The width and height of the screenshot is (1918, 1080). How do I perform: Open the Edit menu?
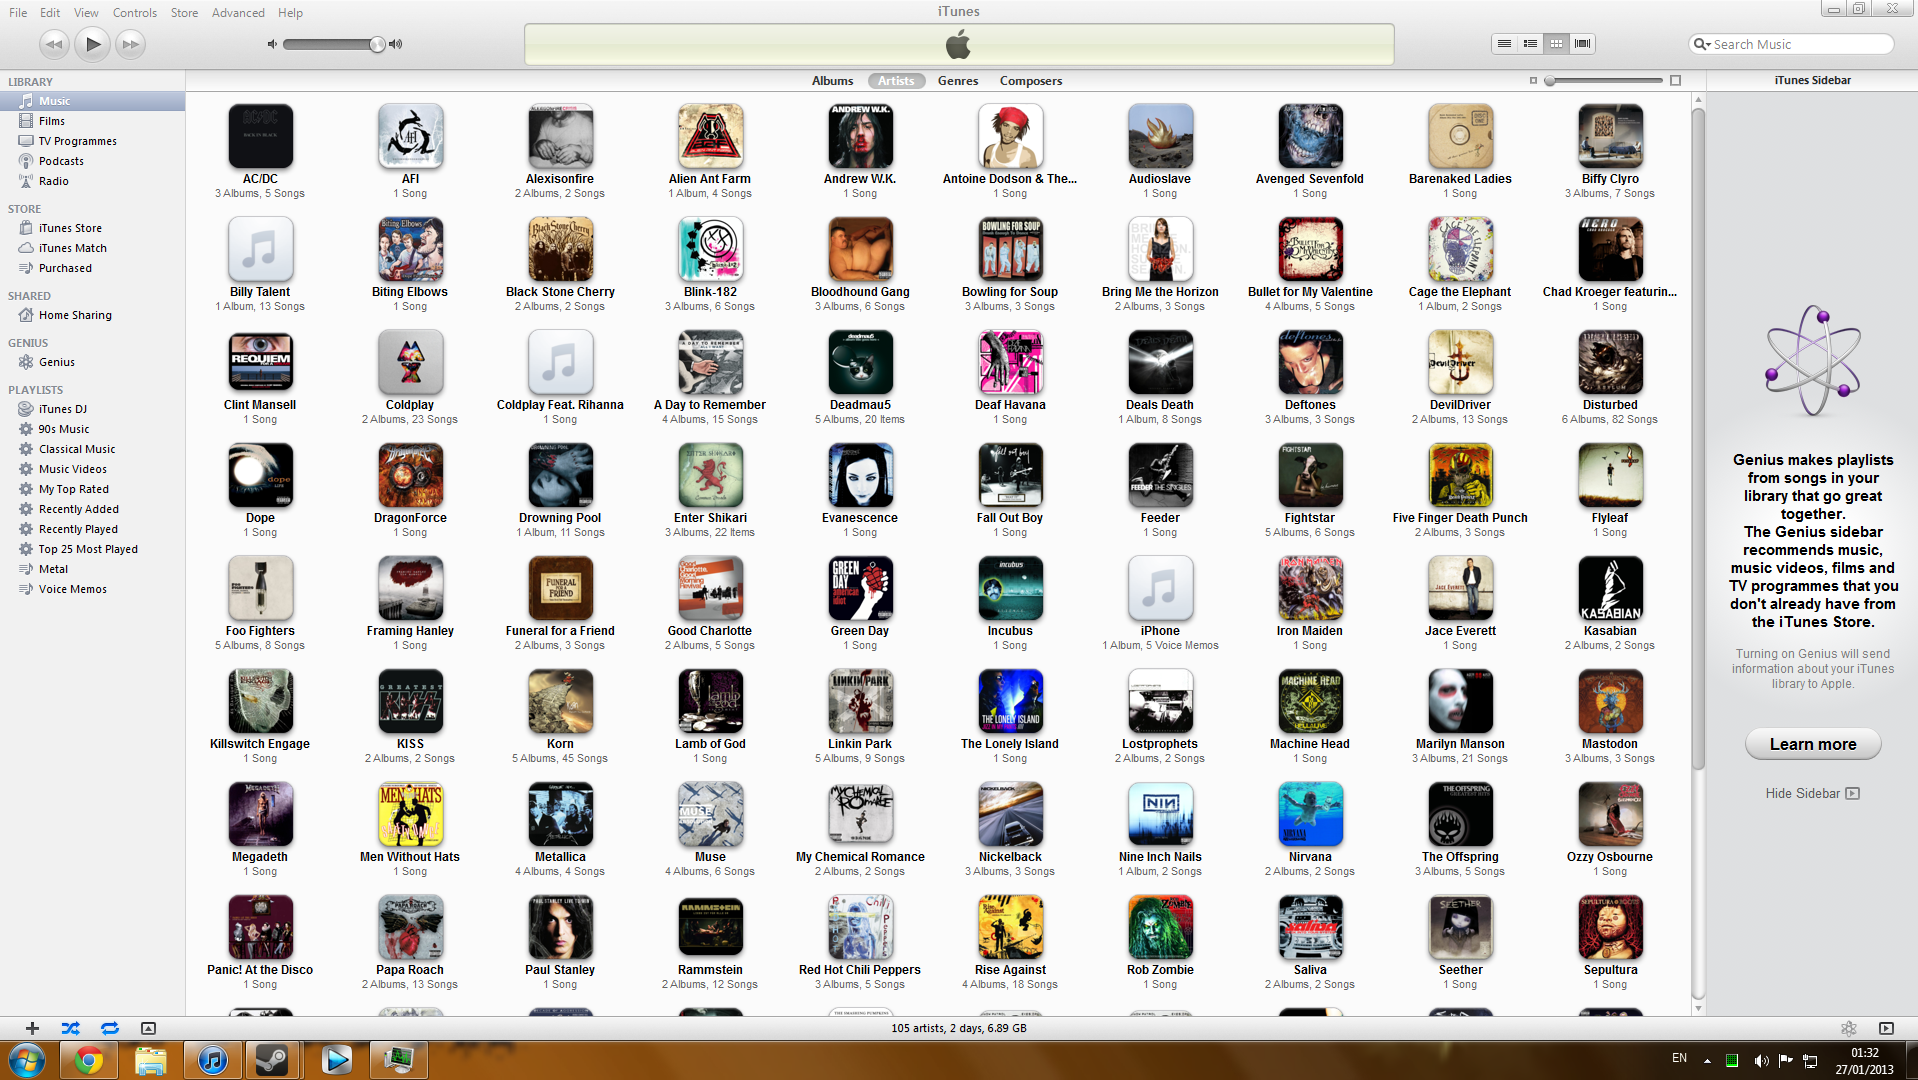pos(50,13)
